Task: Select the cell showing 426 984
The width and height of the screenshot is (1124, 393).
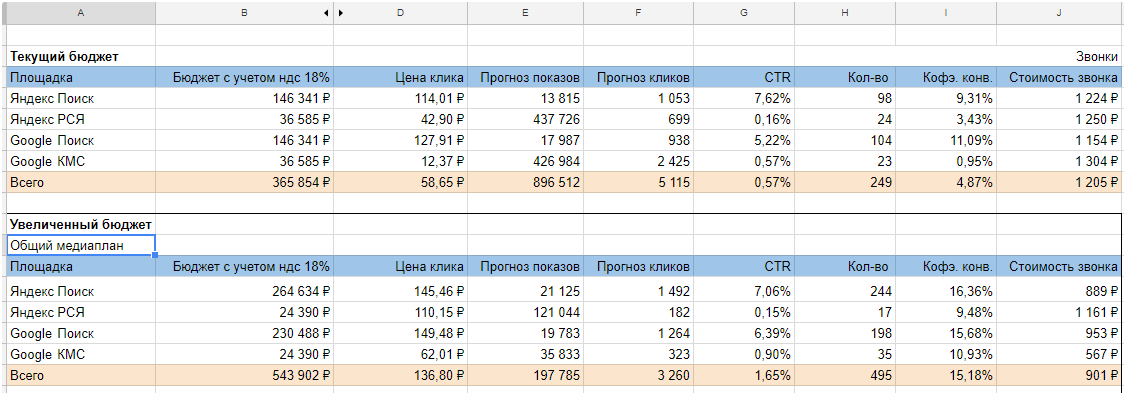Action: click(x=525, y=161)
